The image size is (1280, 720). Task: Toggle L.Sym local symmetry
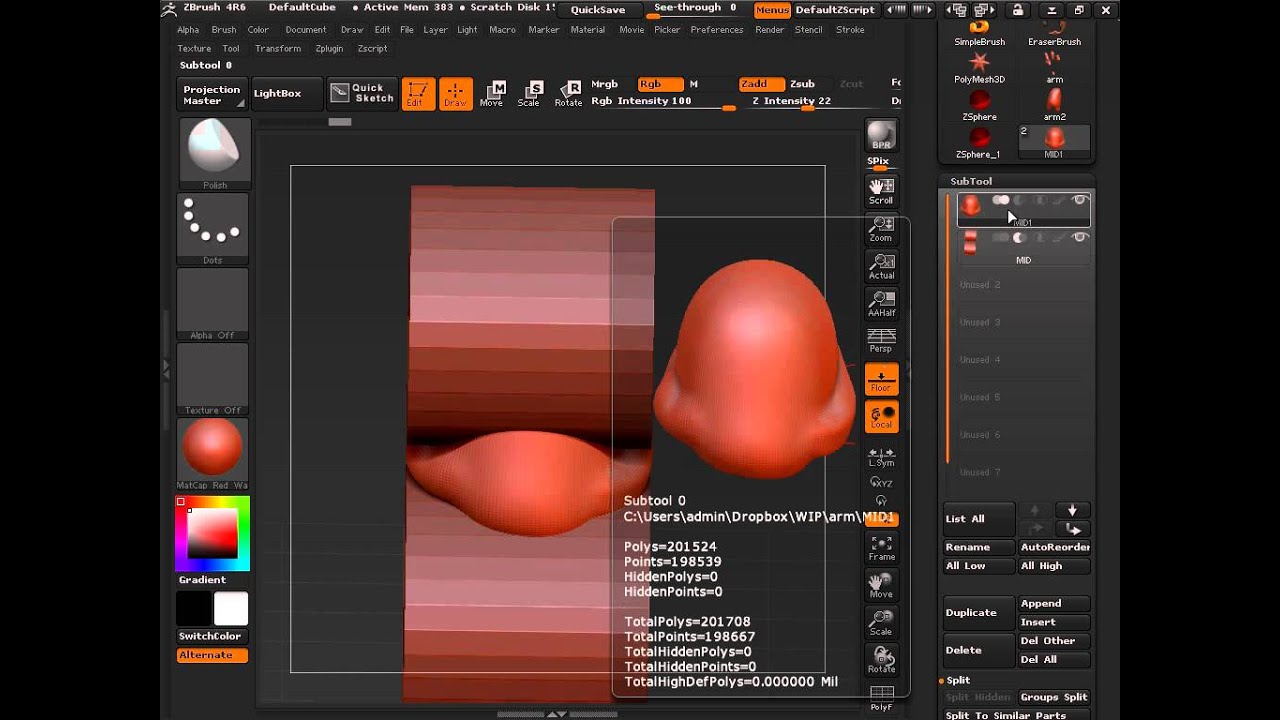click(881, 457)
